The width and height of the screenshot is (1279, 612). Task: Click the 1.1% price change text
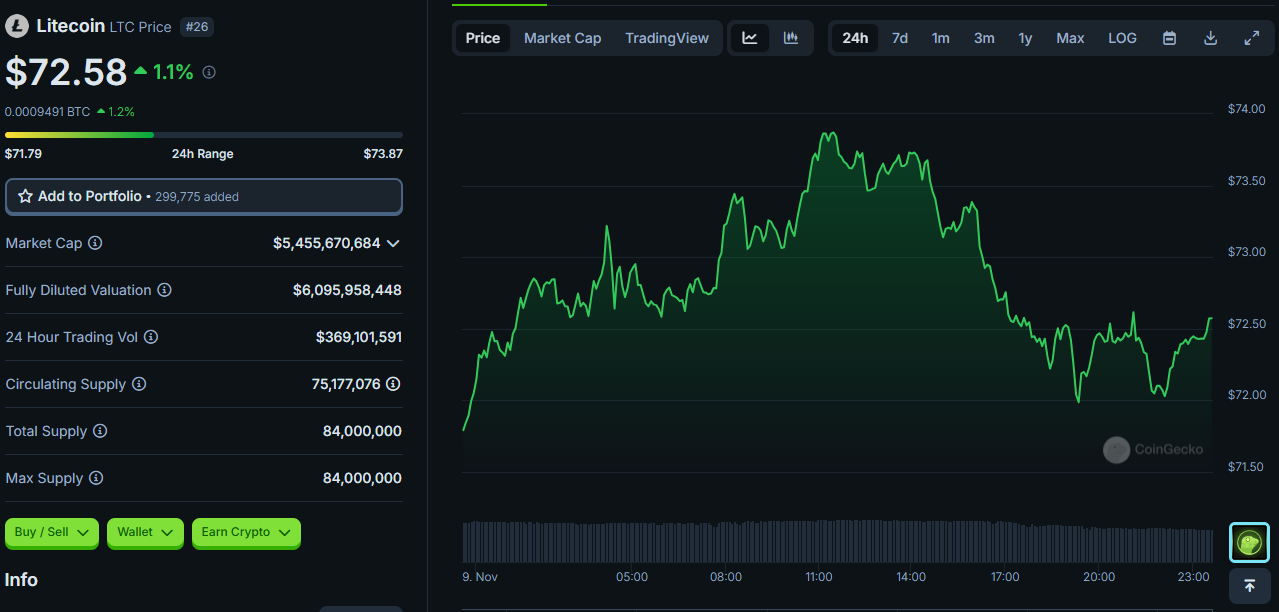(173, 72)
